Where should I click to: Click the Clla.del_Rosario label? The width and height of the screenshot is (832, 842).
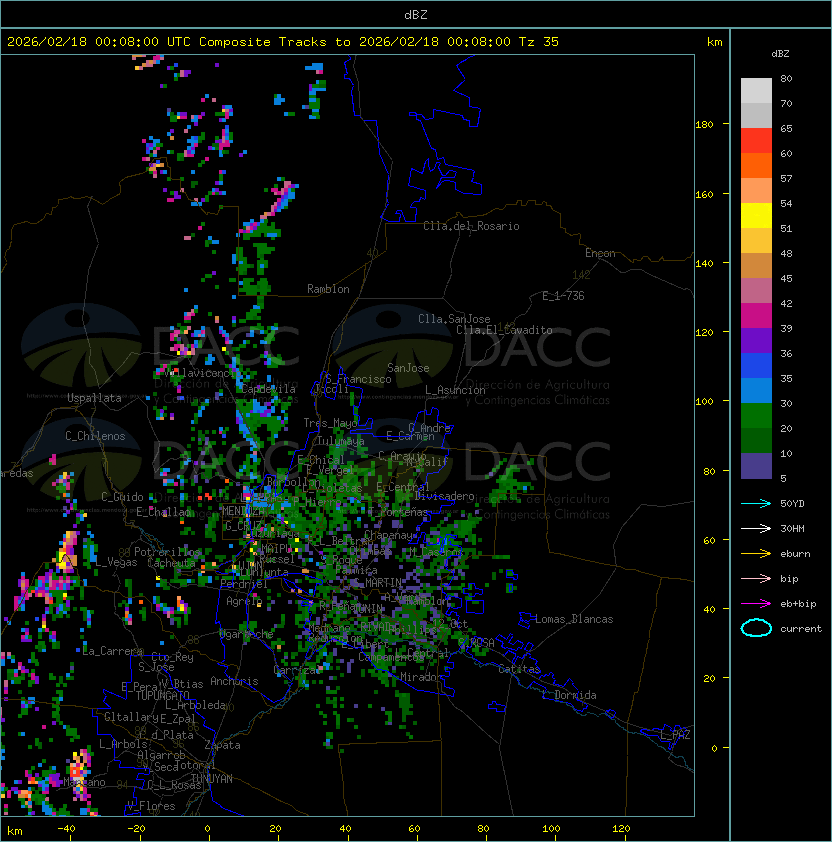point(471,226)
